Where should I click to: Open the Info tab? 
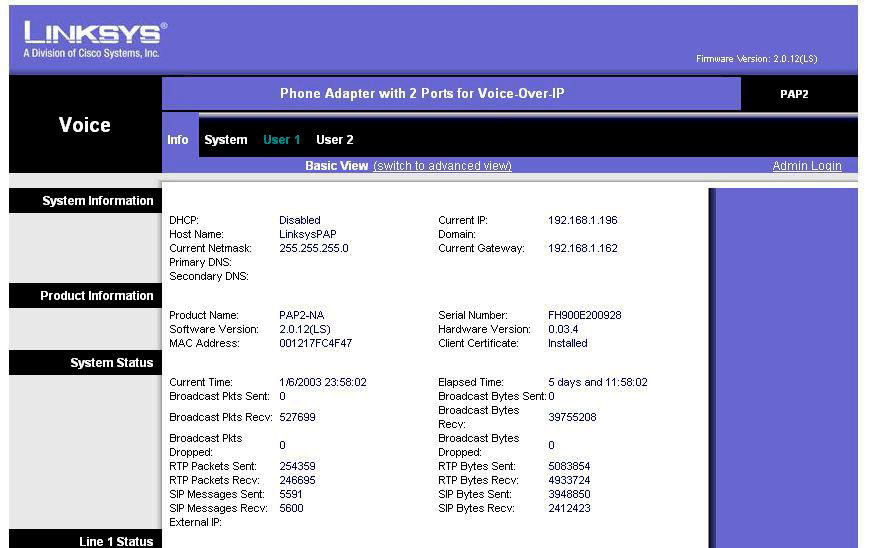(177, 140)
